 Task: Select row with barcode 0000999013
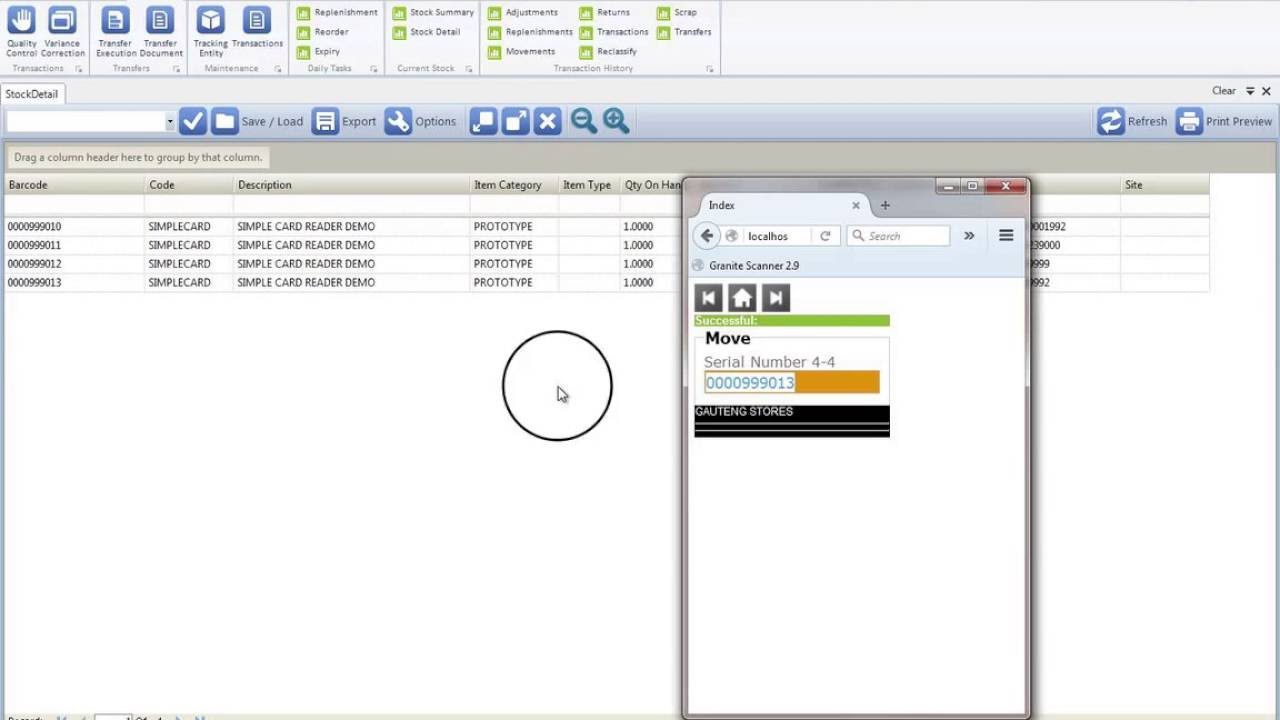(343, 283)
